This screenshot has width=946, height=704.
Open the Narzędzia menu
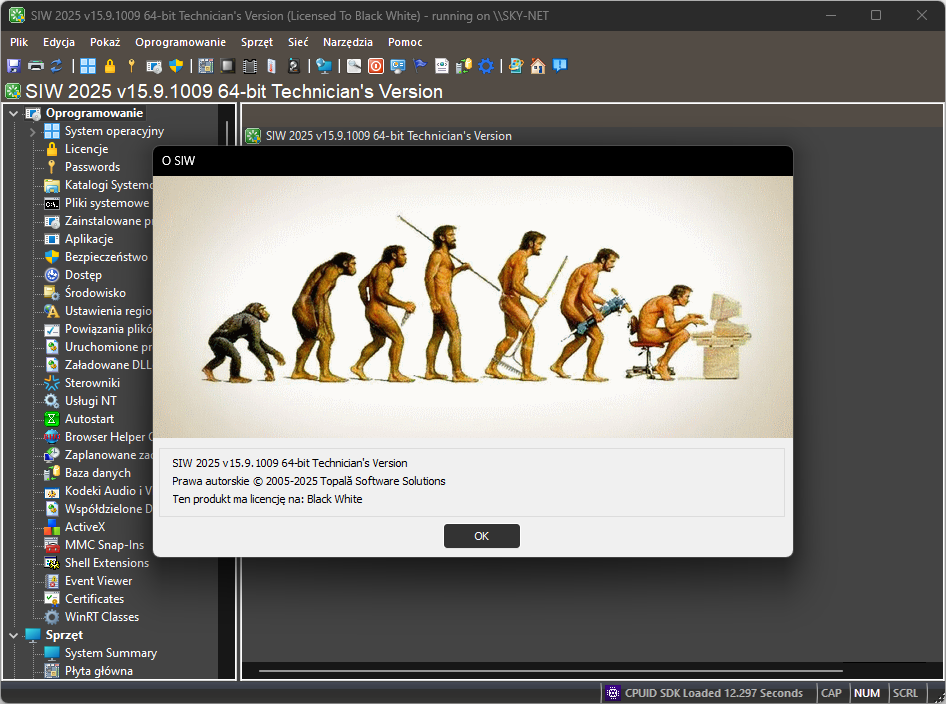pos(348,42)
